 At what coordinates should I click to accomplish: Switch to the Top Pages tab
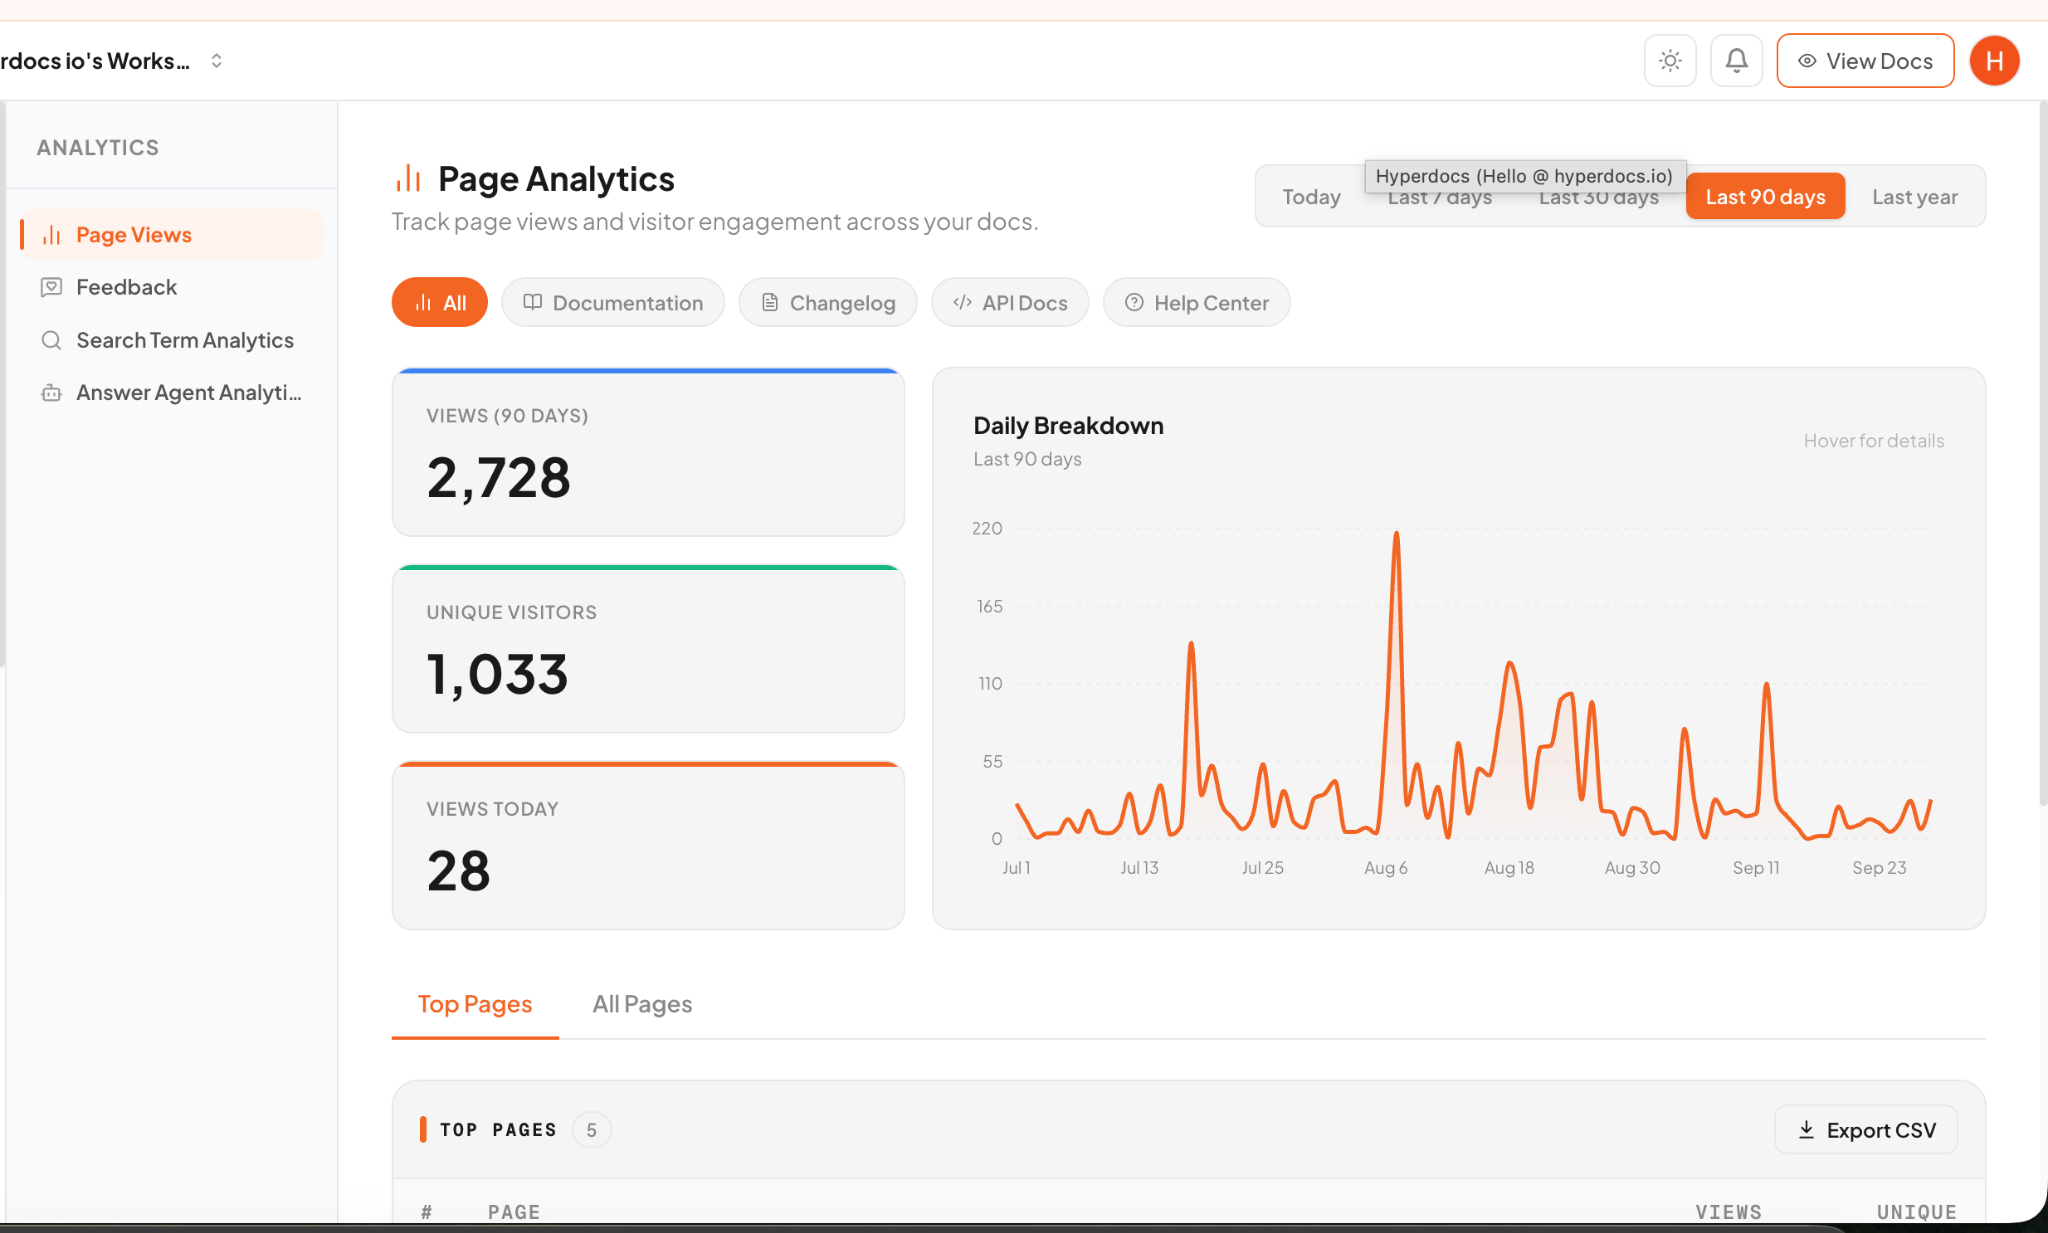click(x=475, y=1004)
